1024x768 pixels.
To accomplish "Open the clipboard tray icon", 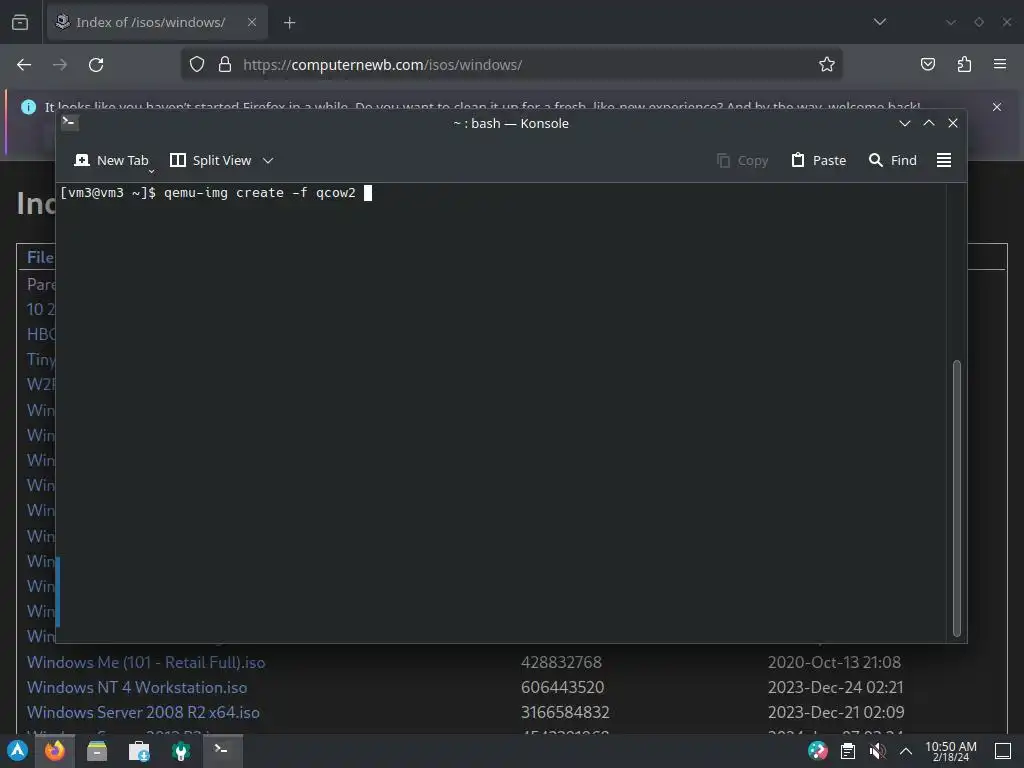I will (x=848, y=751).
